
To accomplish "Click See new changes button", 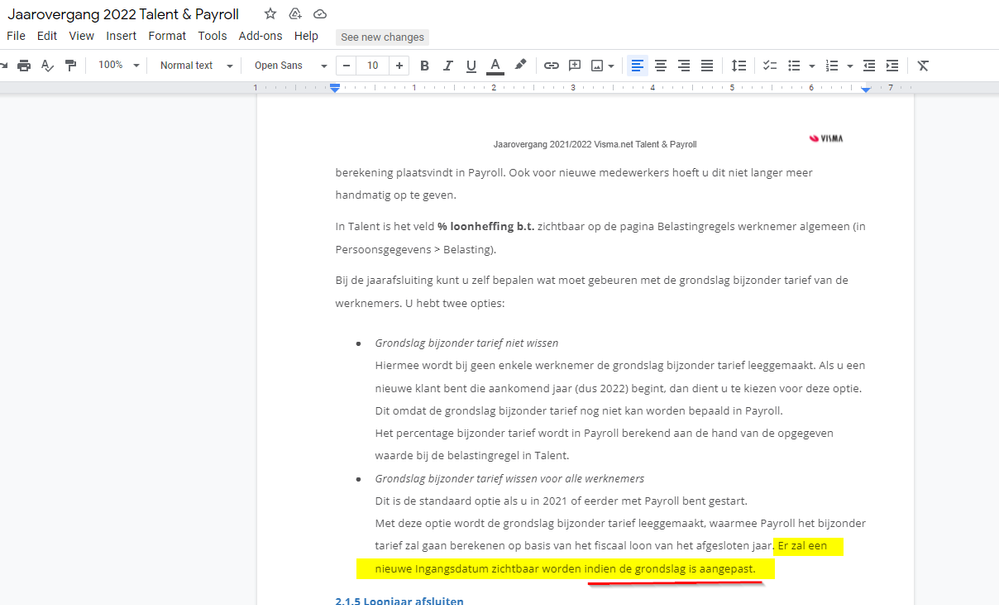I will point(382,37).
